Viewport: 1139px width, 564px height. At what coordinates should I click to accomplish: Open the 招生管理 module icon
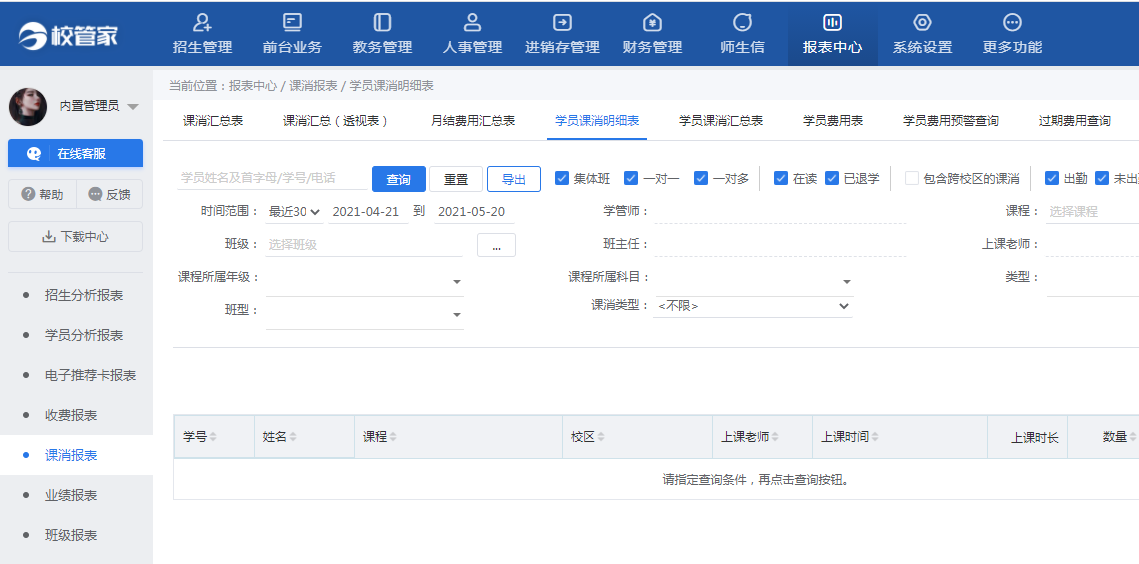(203, 23)
